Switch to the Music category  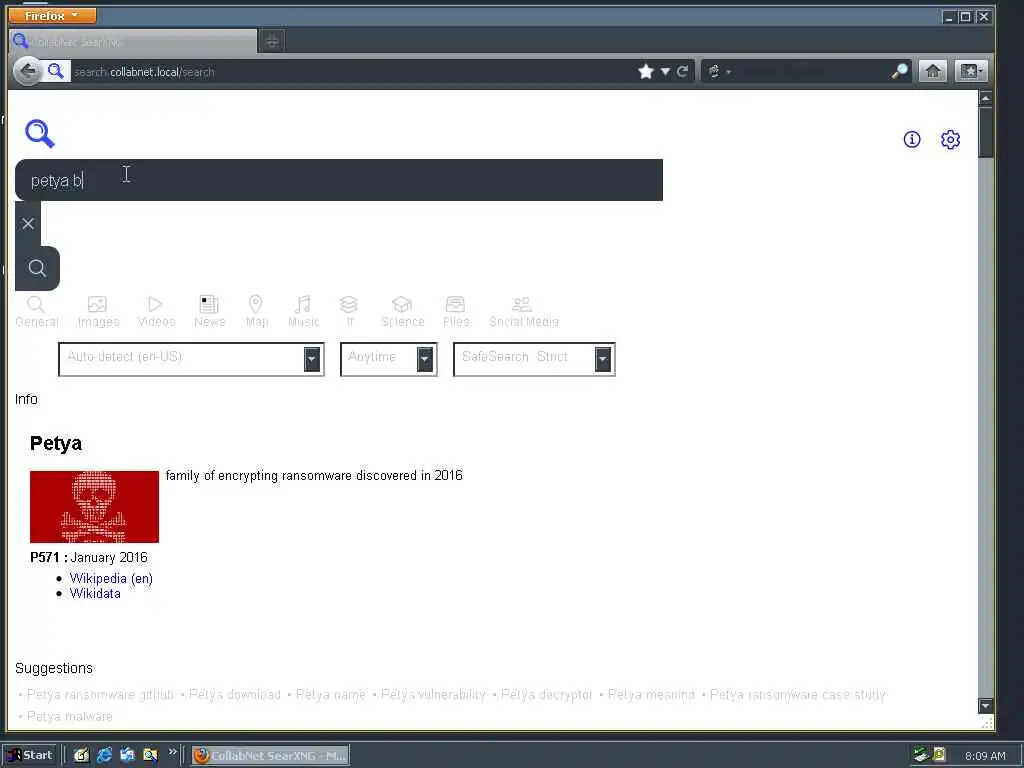pyautogui.click(x=303, y=312)
